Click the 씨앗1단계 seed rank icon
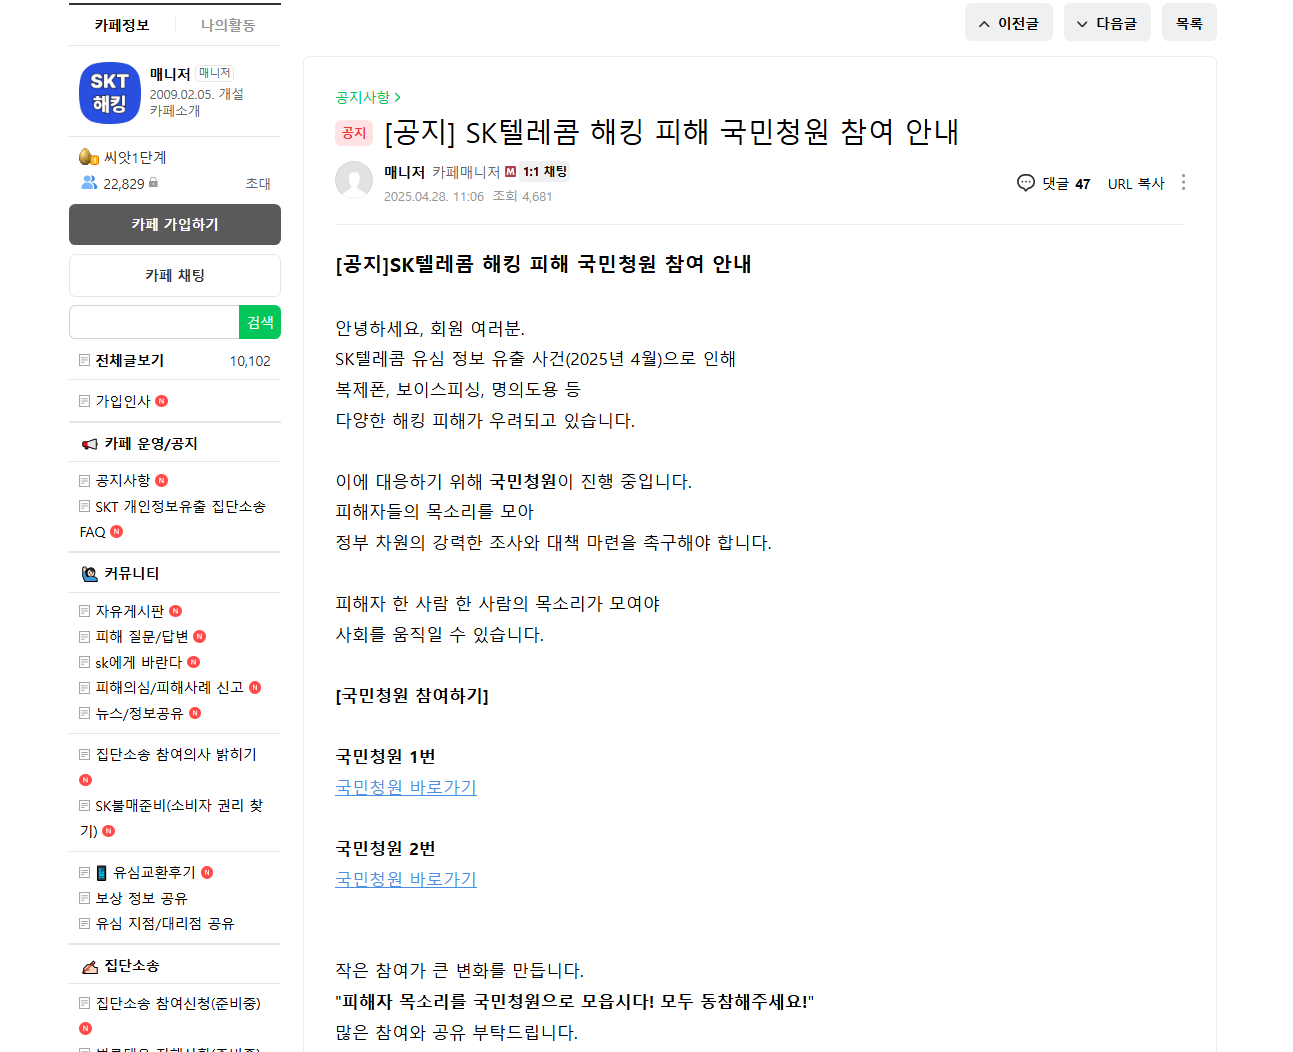Viewport: 1293px width, 1052px height. tap(88, 157)
